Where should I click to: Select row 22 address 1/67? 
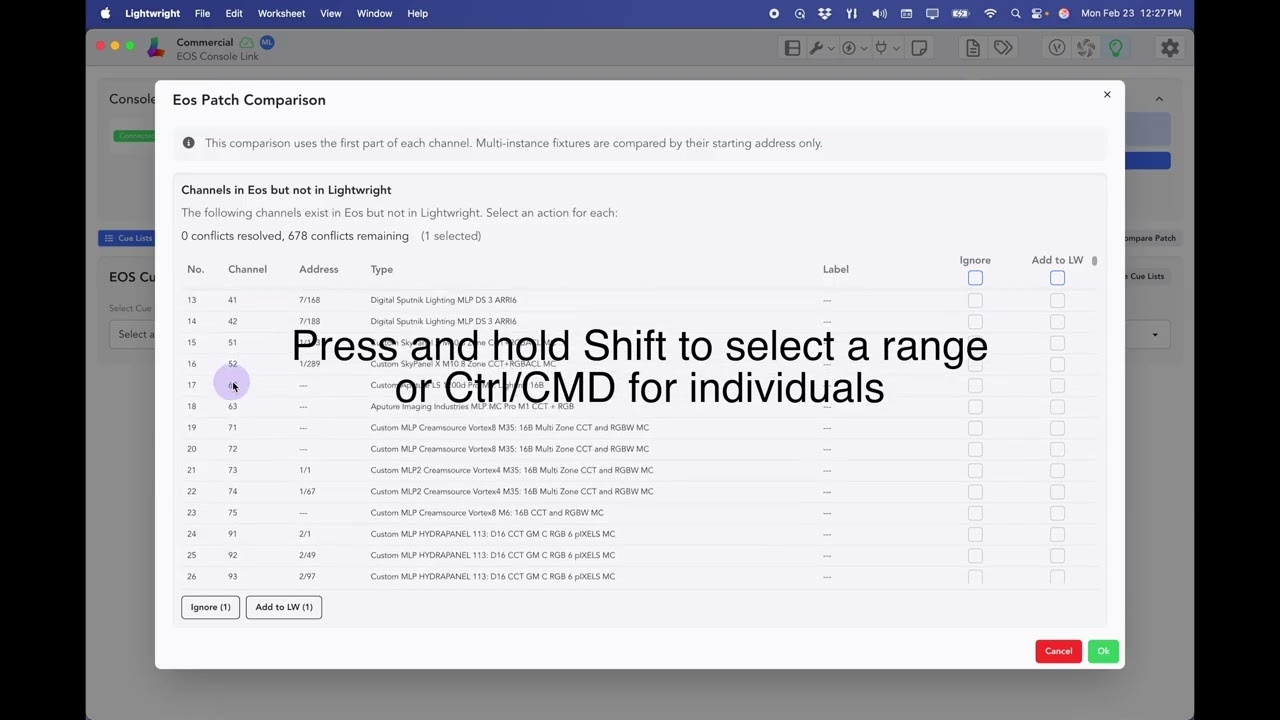click(640, 491)
